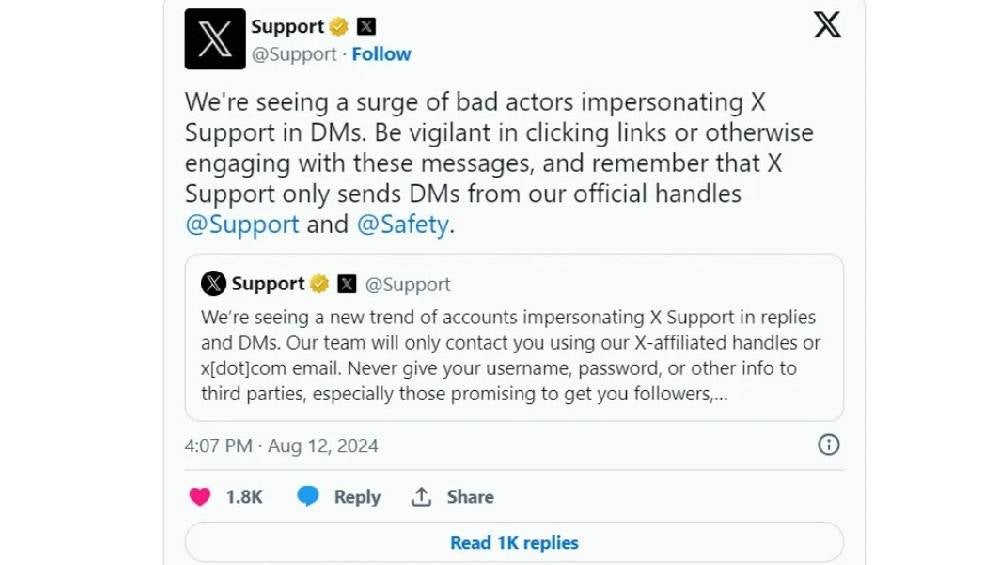Click the gold verified badge beside Support
1004x565 pixels.
pyautogui.click(x=340, y=27)
